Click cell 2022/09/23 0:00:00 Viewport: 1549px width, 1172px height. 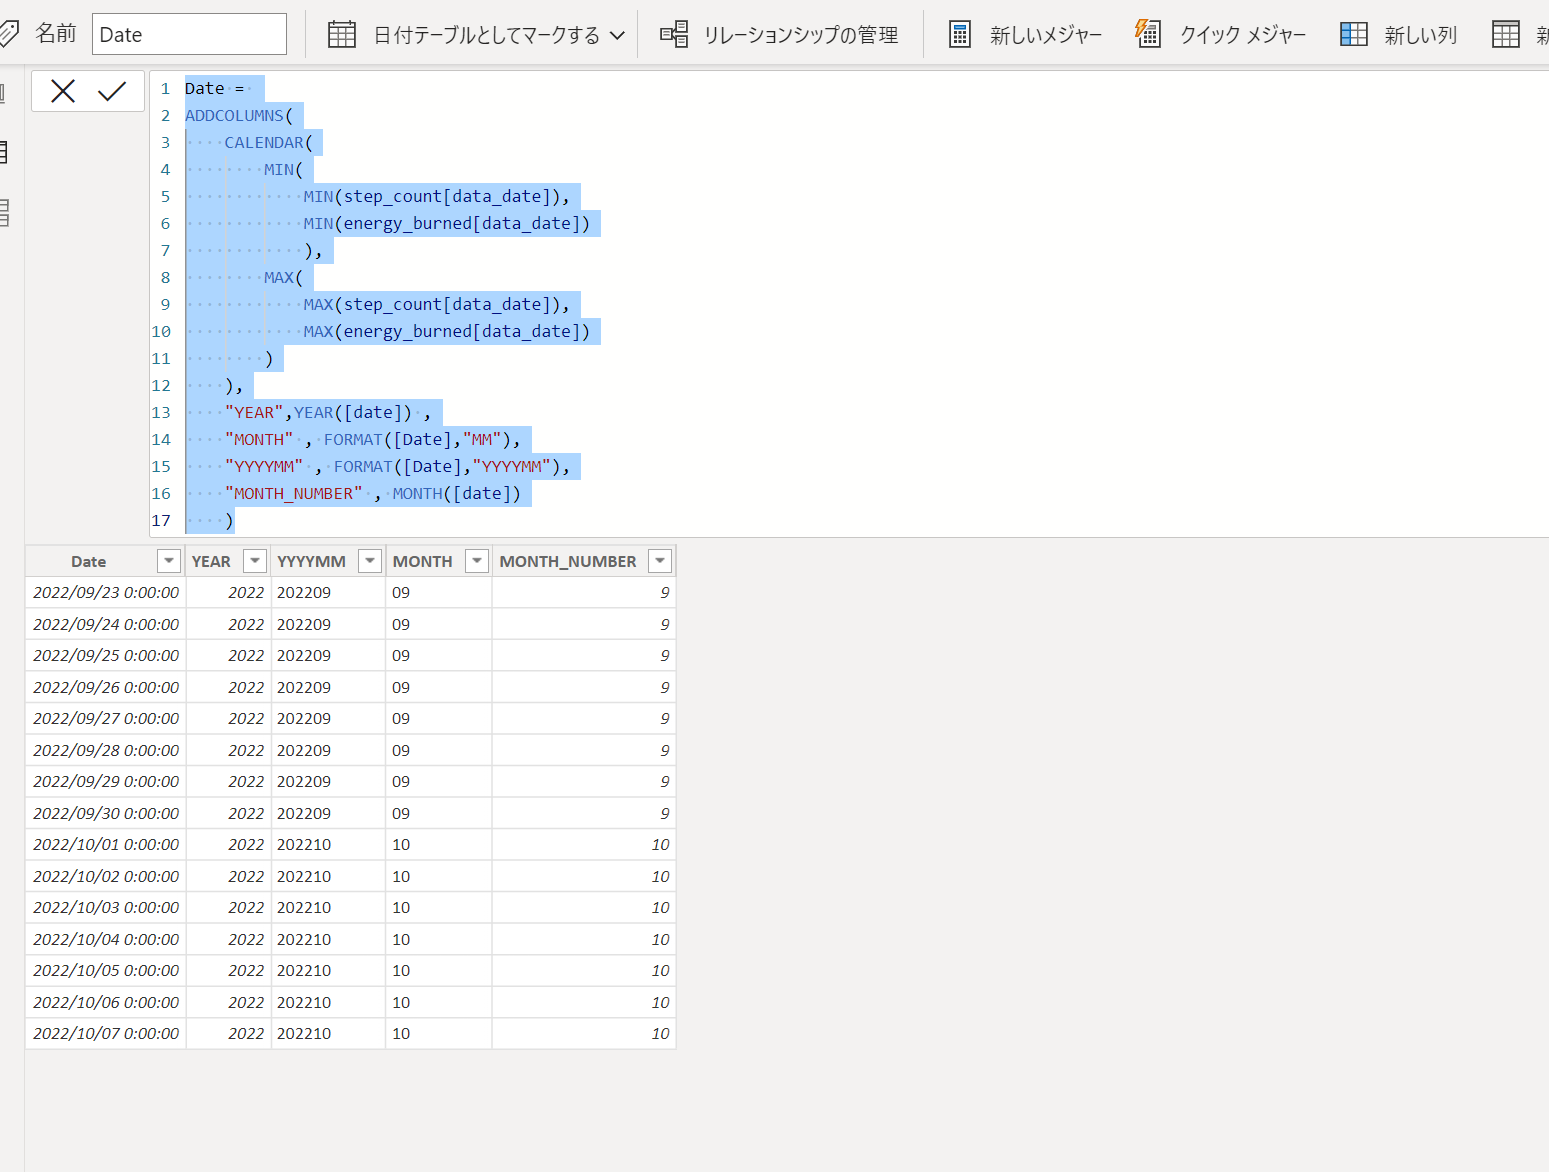pyautogui.click(x=106, y=592)
